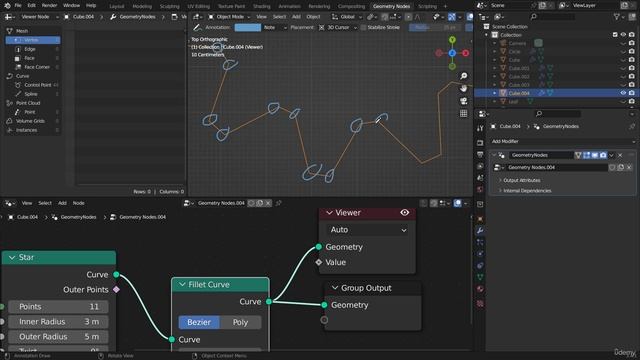Select Spline domain in spreadsheet
640x360 pixels.
(37, 94)
